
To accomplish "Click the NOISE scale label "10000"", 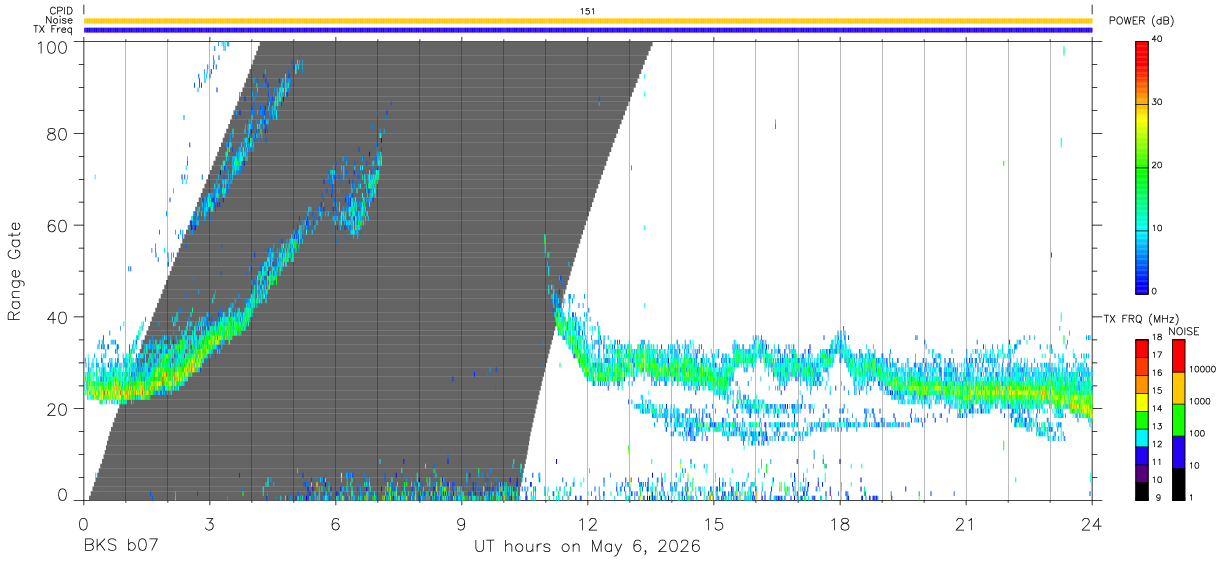I will click(1202, 369).
